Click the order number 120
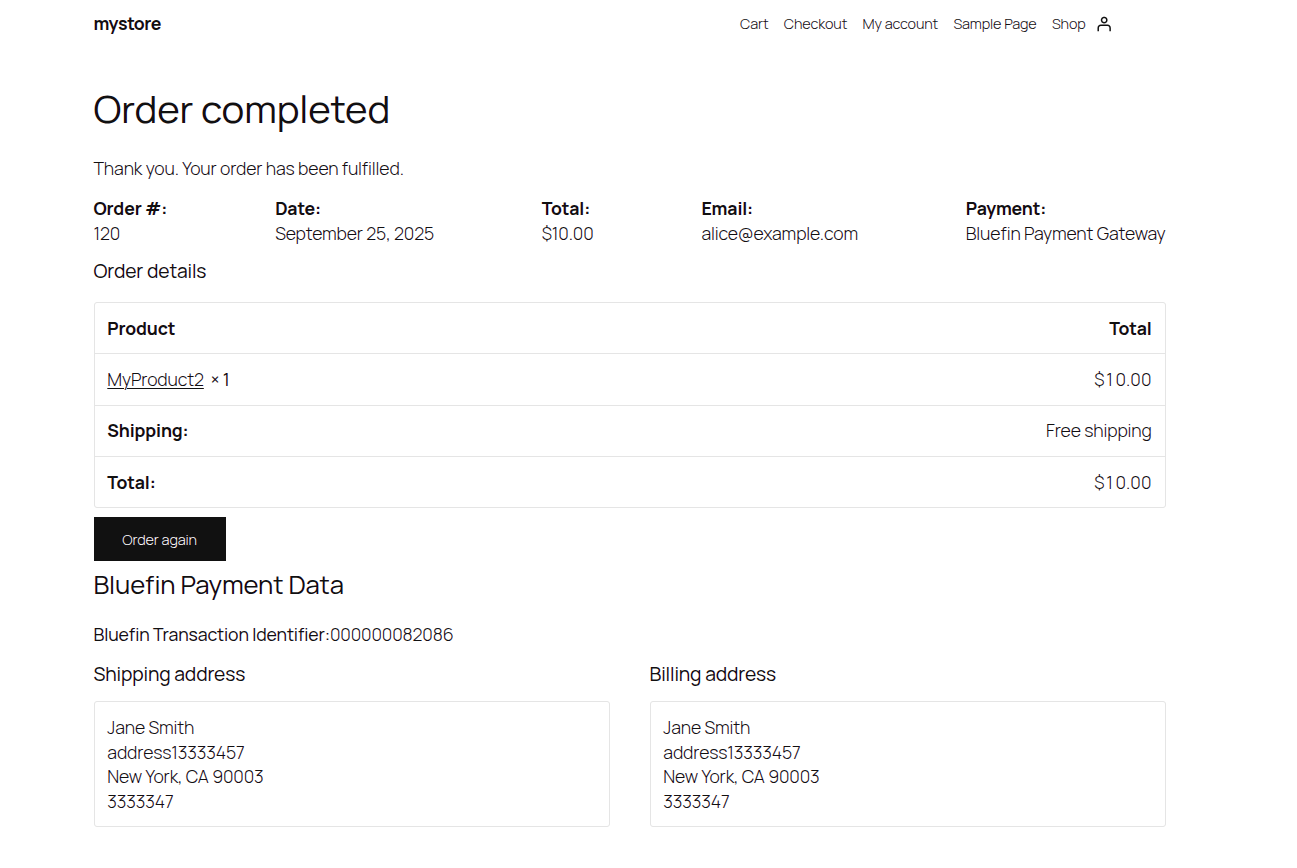 coord(105,233)
